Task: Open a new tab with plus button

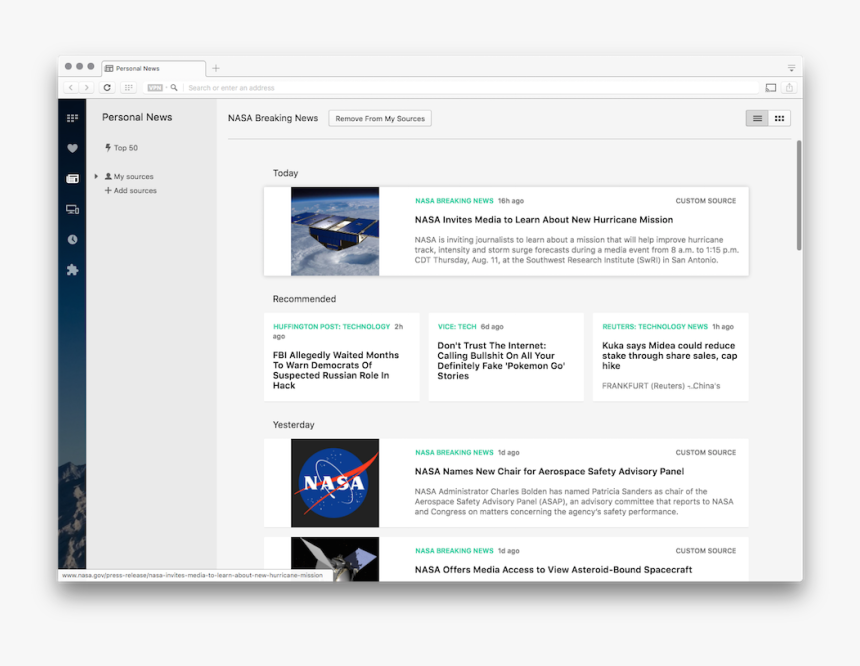Action: pos(216,68)
